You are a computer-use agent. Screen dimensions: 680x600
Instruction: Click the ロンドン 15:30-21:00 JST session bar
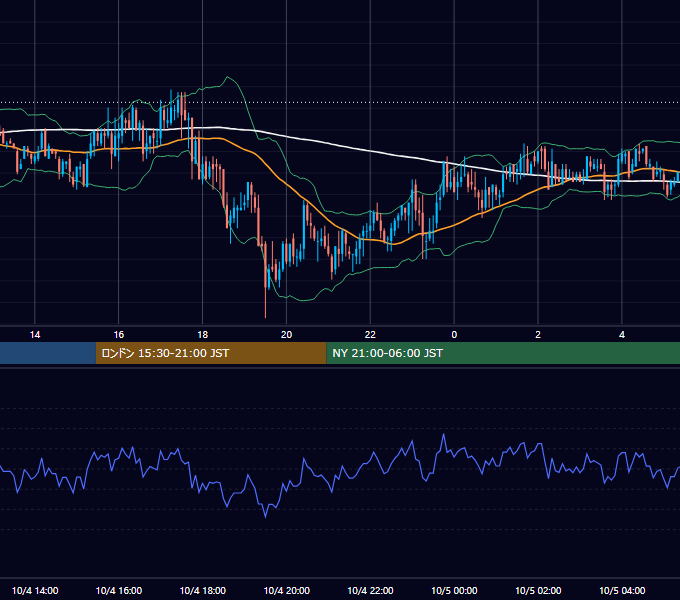(211, 353)
